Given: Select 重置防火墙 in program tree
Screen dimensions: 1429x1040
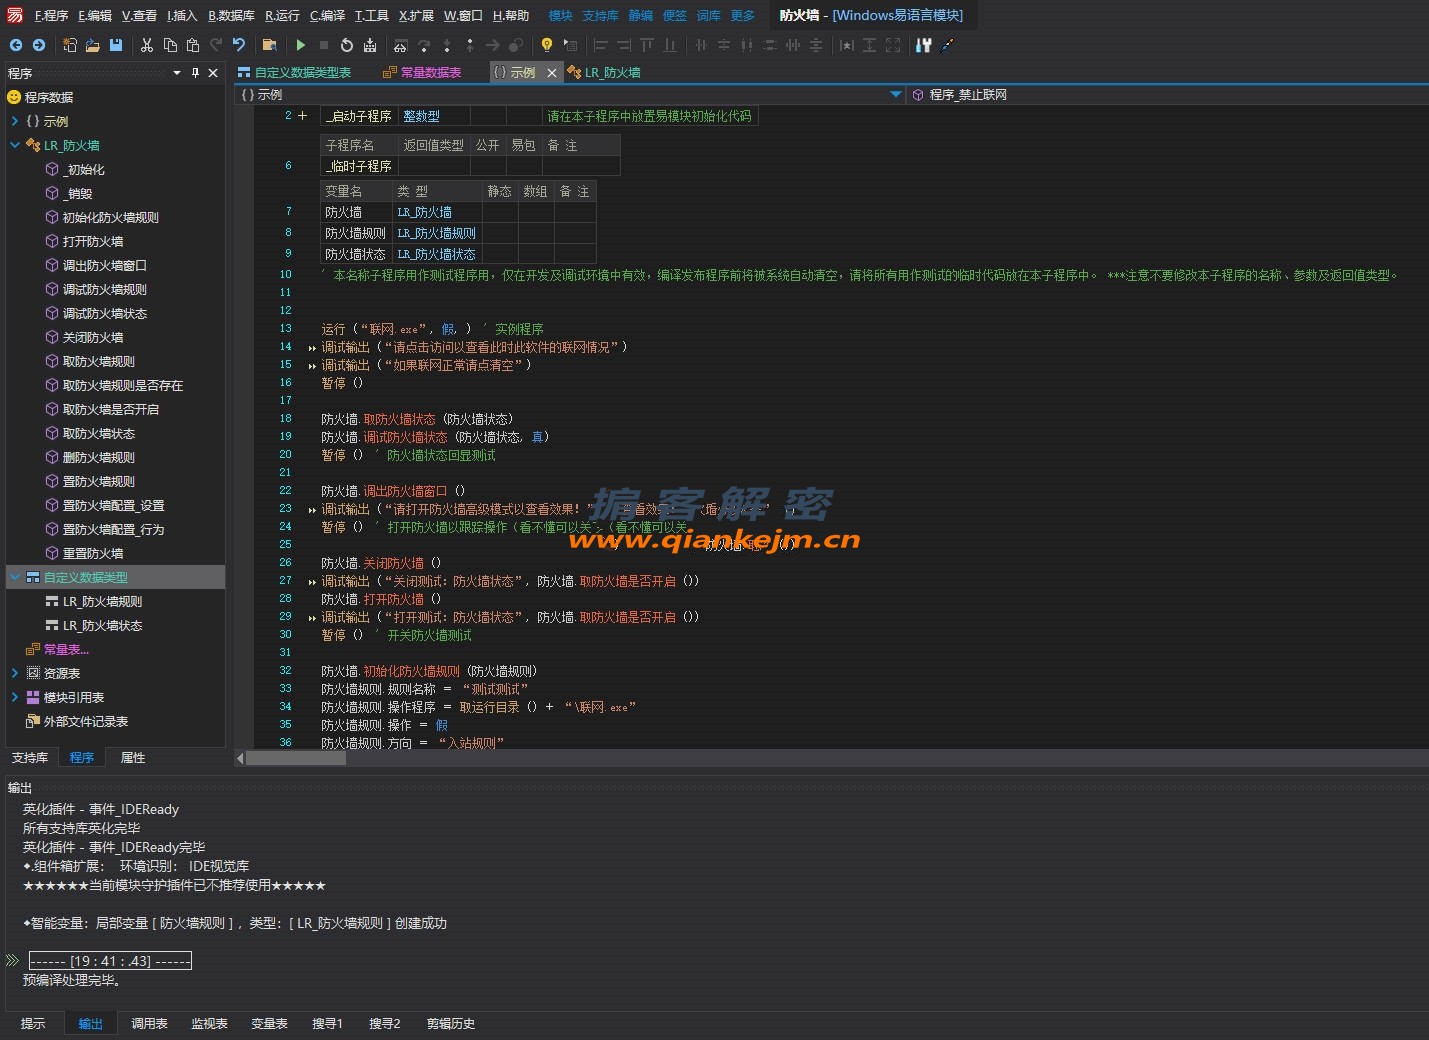Looking at the screenshot, I should tap(93, 553).
